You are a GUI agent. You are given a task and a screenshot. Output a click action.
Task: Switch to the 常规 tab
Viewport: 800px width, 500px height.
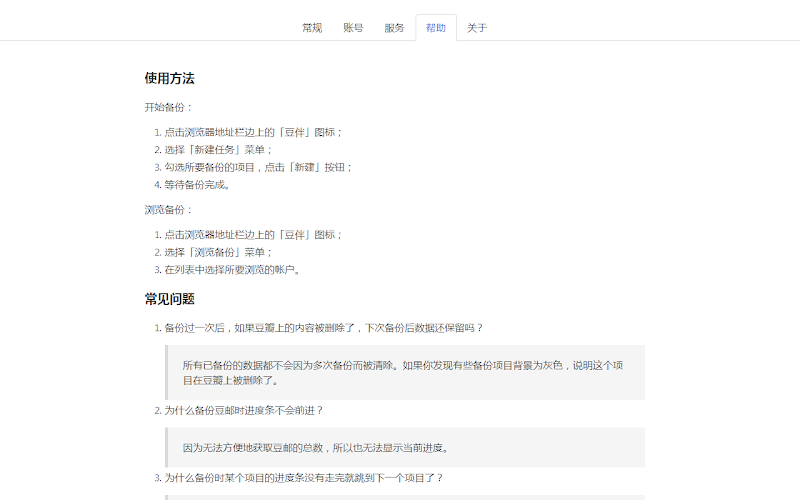[312, 28]
